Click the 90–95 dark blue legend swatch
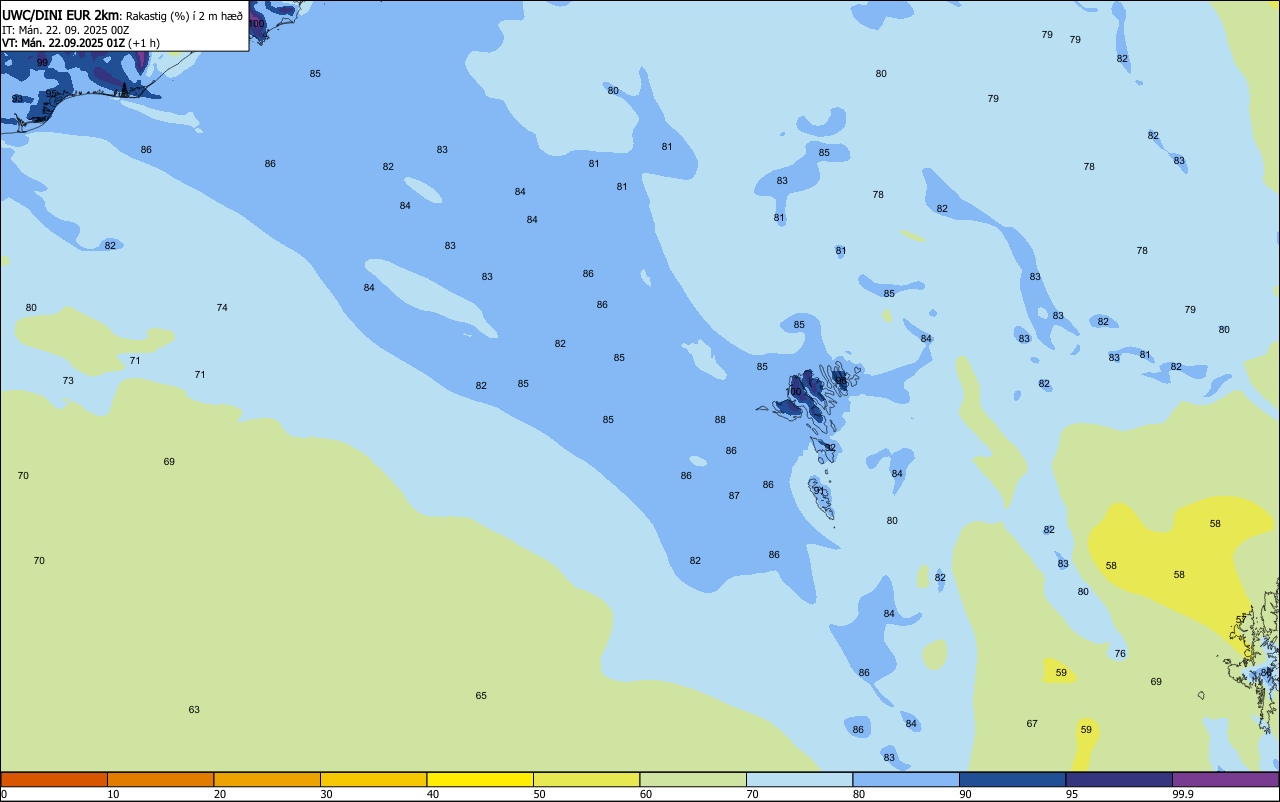 pyautogui.click(x=1012, y=779)
